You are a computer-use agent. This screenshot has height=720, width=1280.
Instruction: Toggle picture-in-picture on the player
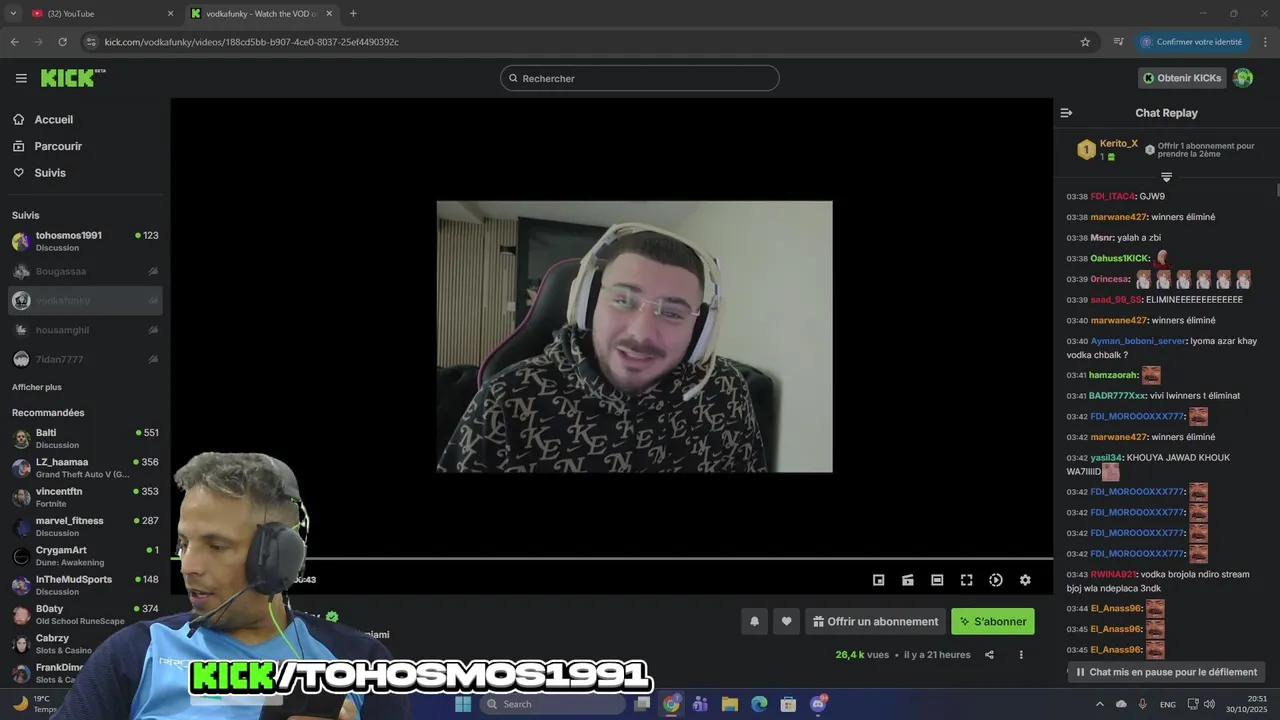pyautogui.click(x=878, y=580)
